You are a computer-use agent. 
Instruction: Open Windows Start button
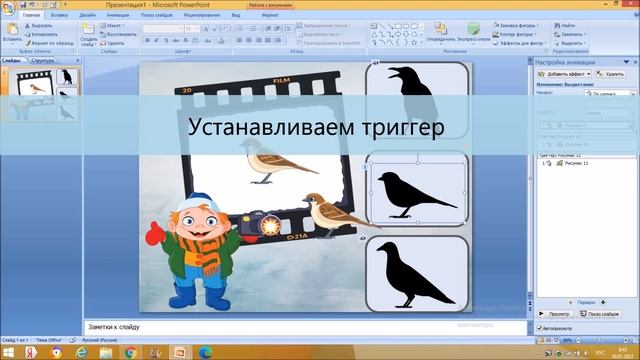8,352
